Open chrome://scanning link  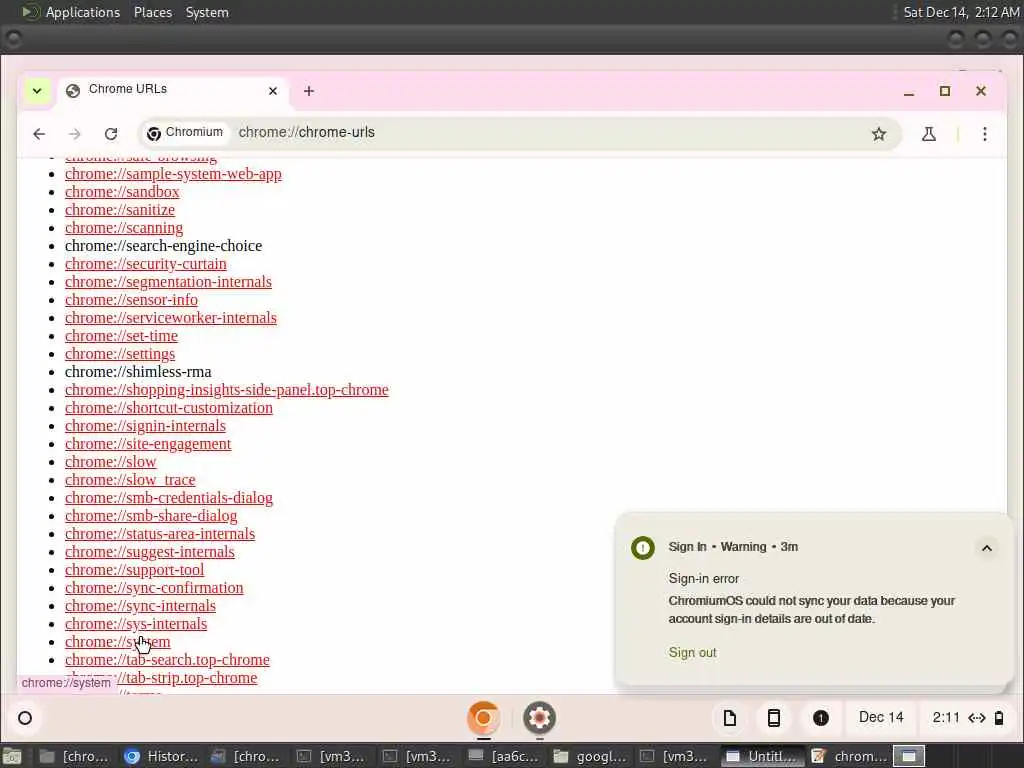point(124,228)
